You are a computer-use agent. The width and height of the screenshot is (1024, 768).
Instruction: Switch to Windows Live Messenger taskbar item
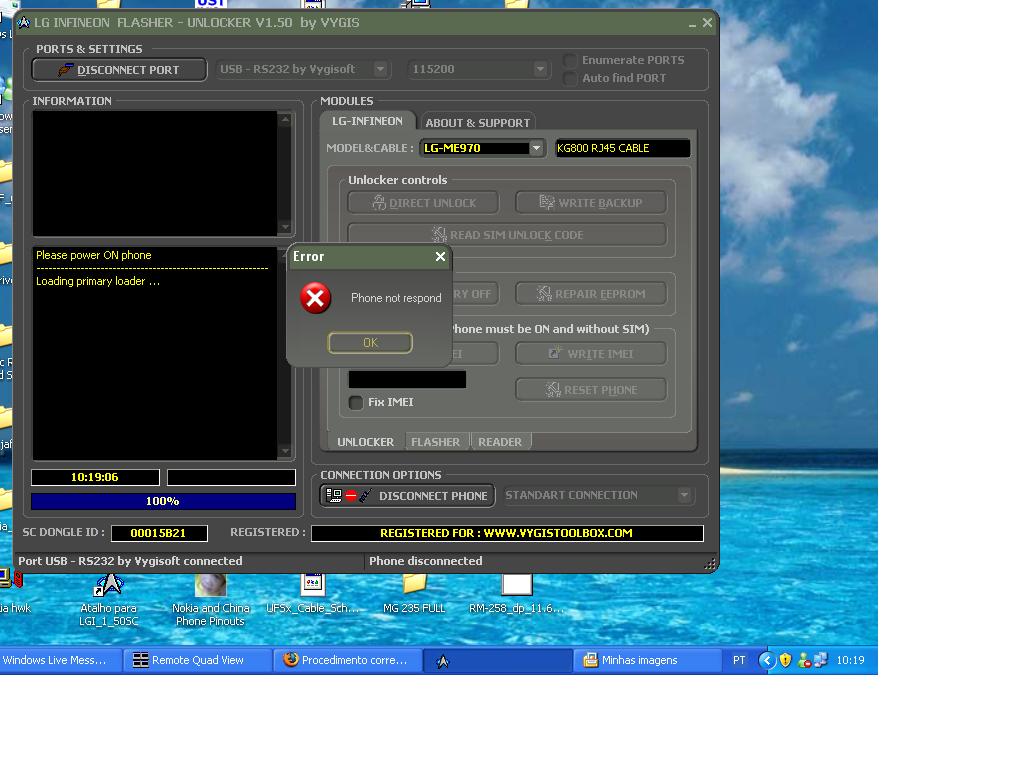pos(60,660)
